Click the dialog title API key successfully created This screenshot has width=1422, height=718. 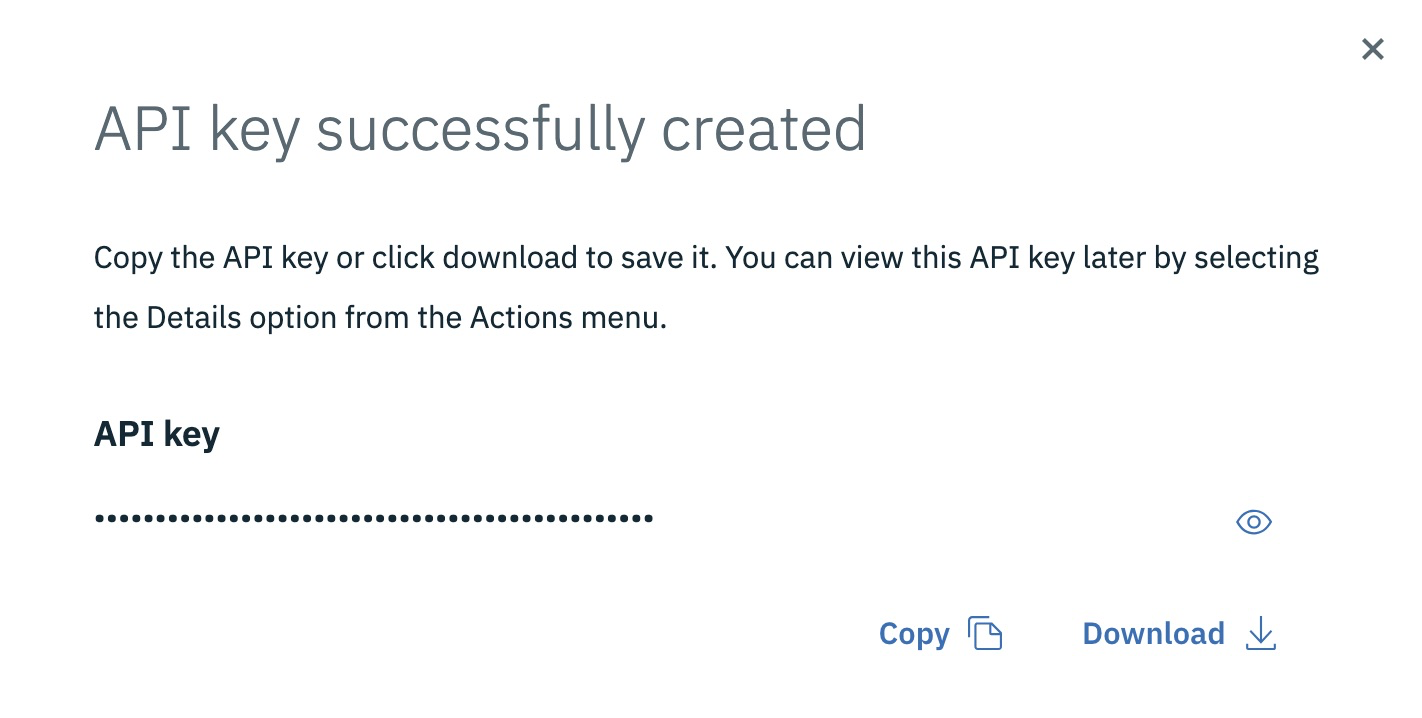pyautogui.click(x=480, y=127)
